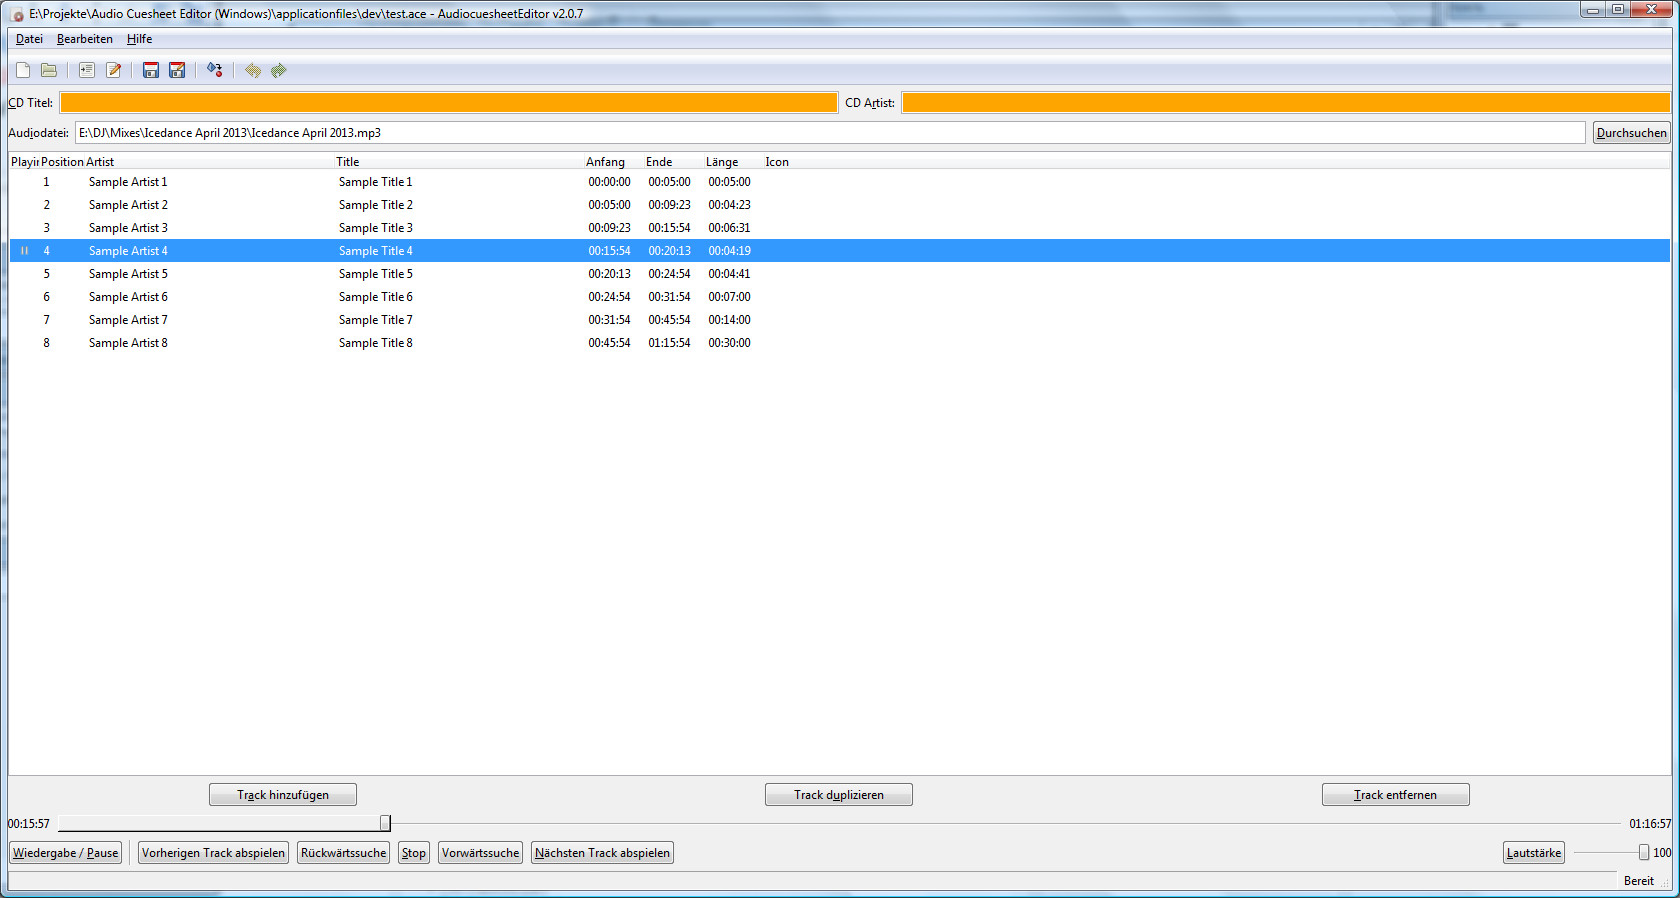Click the volume slider thumb
Viewport: 1680px width, 898px height.
coord(1643,853)
